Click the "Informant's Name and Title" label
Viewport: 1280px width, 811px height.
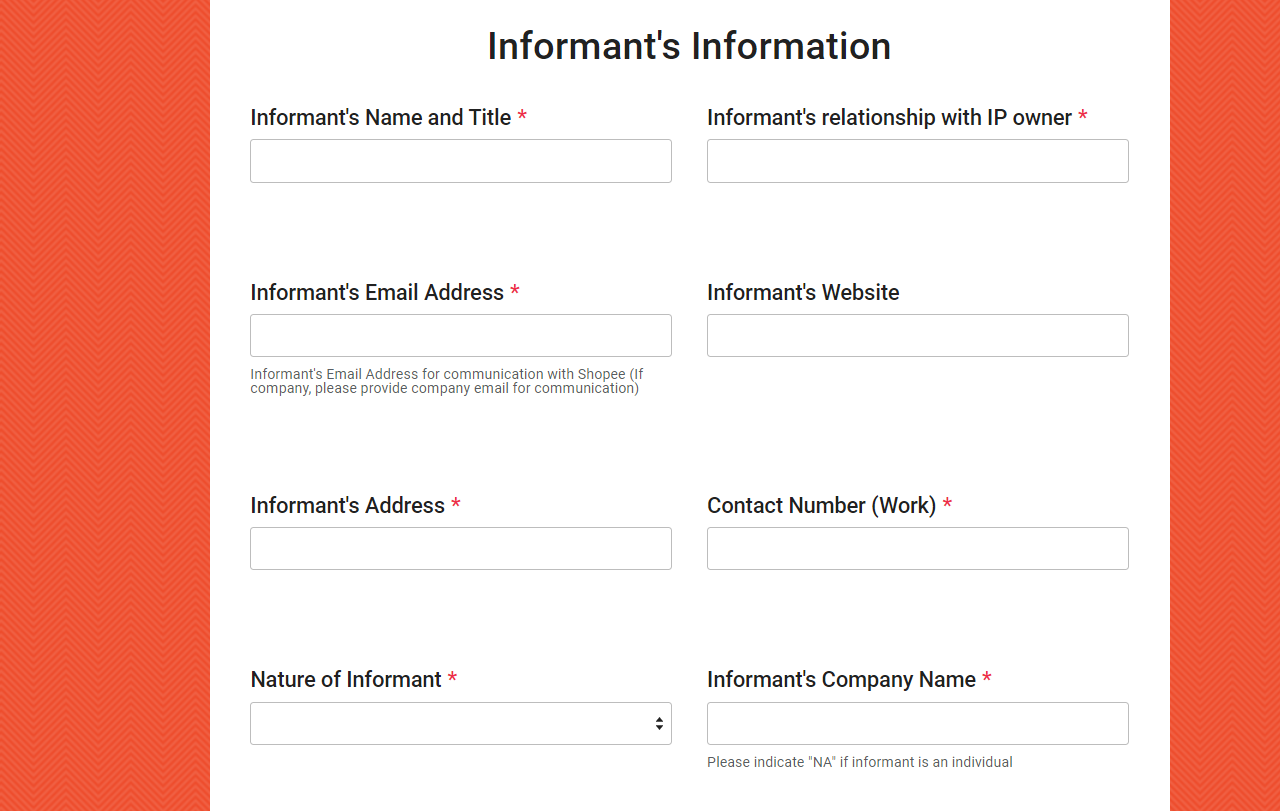380,118
